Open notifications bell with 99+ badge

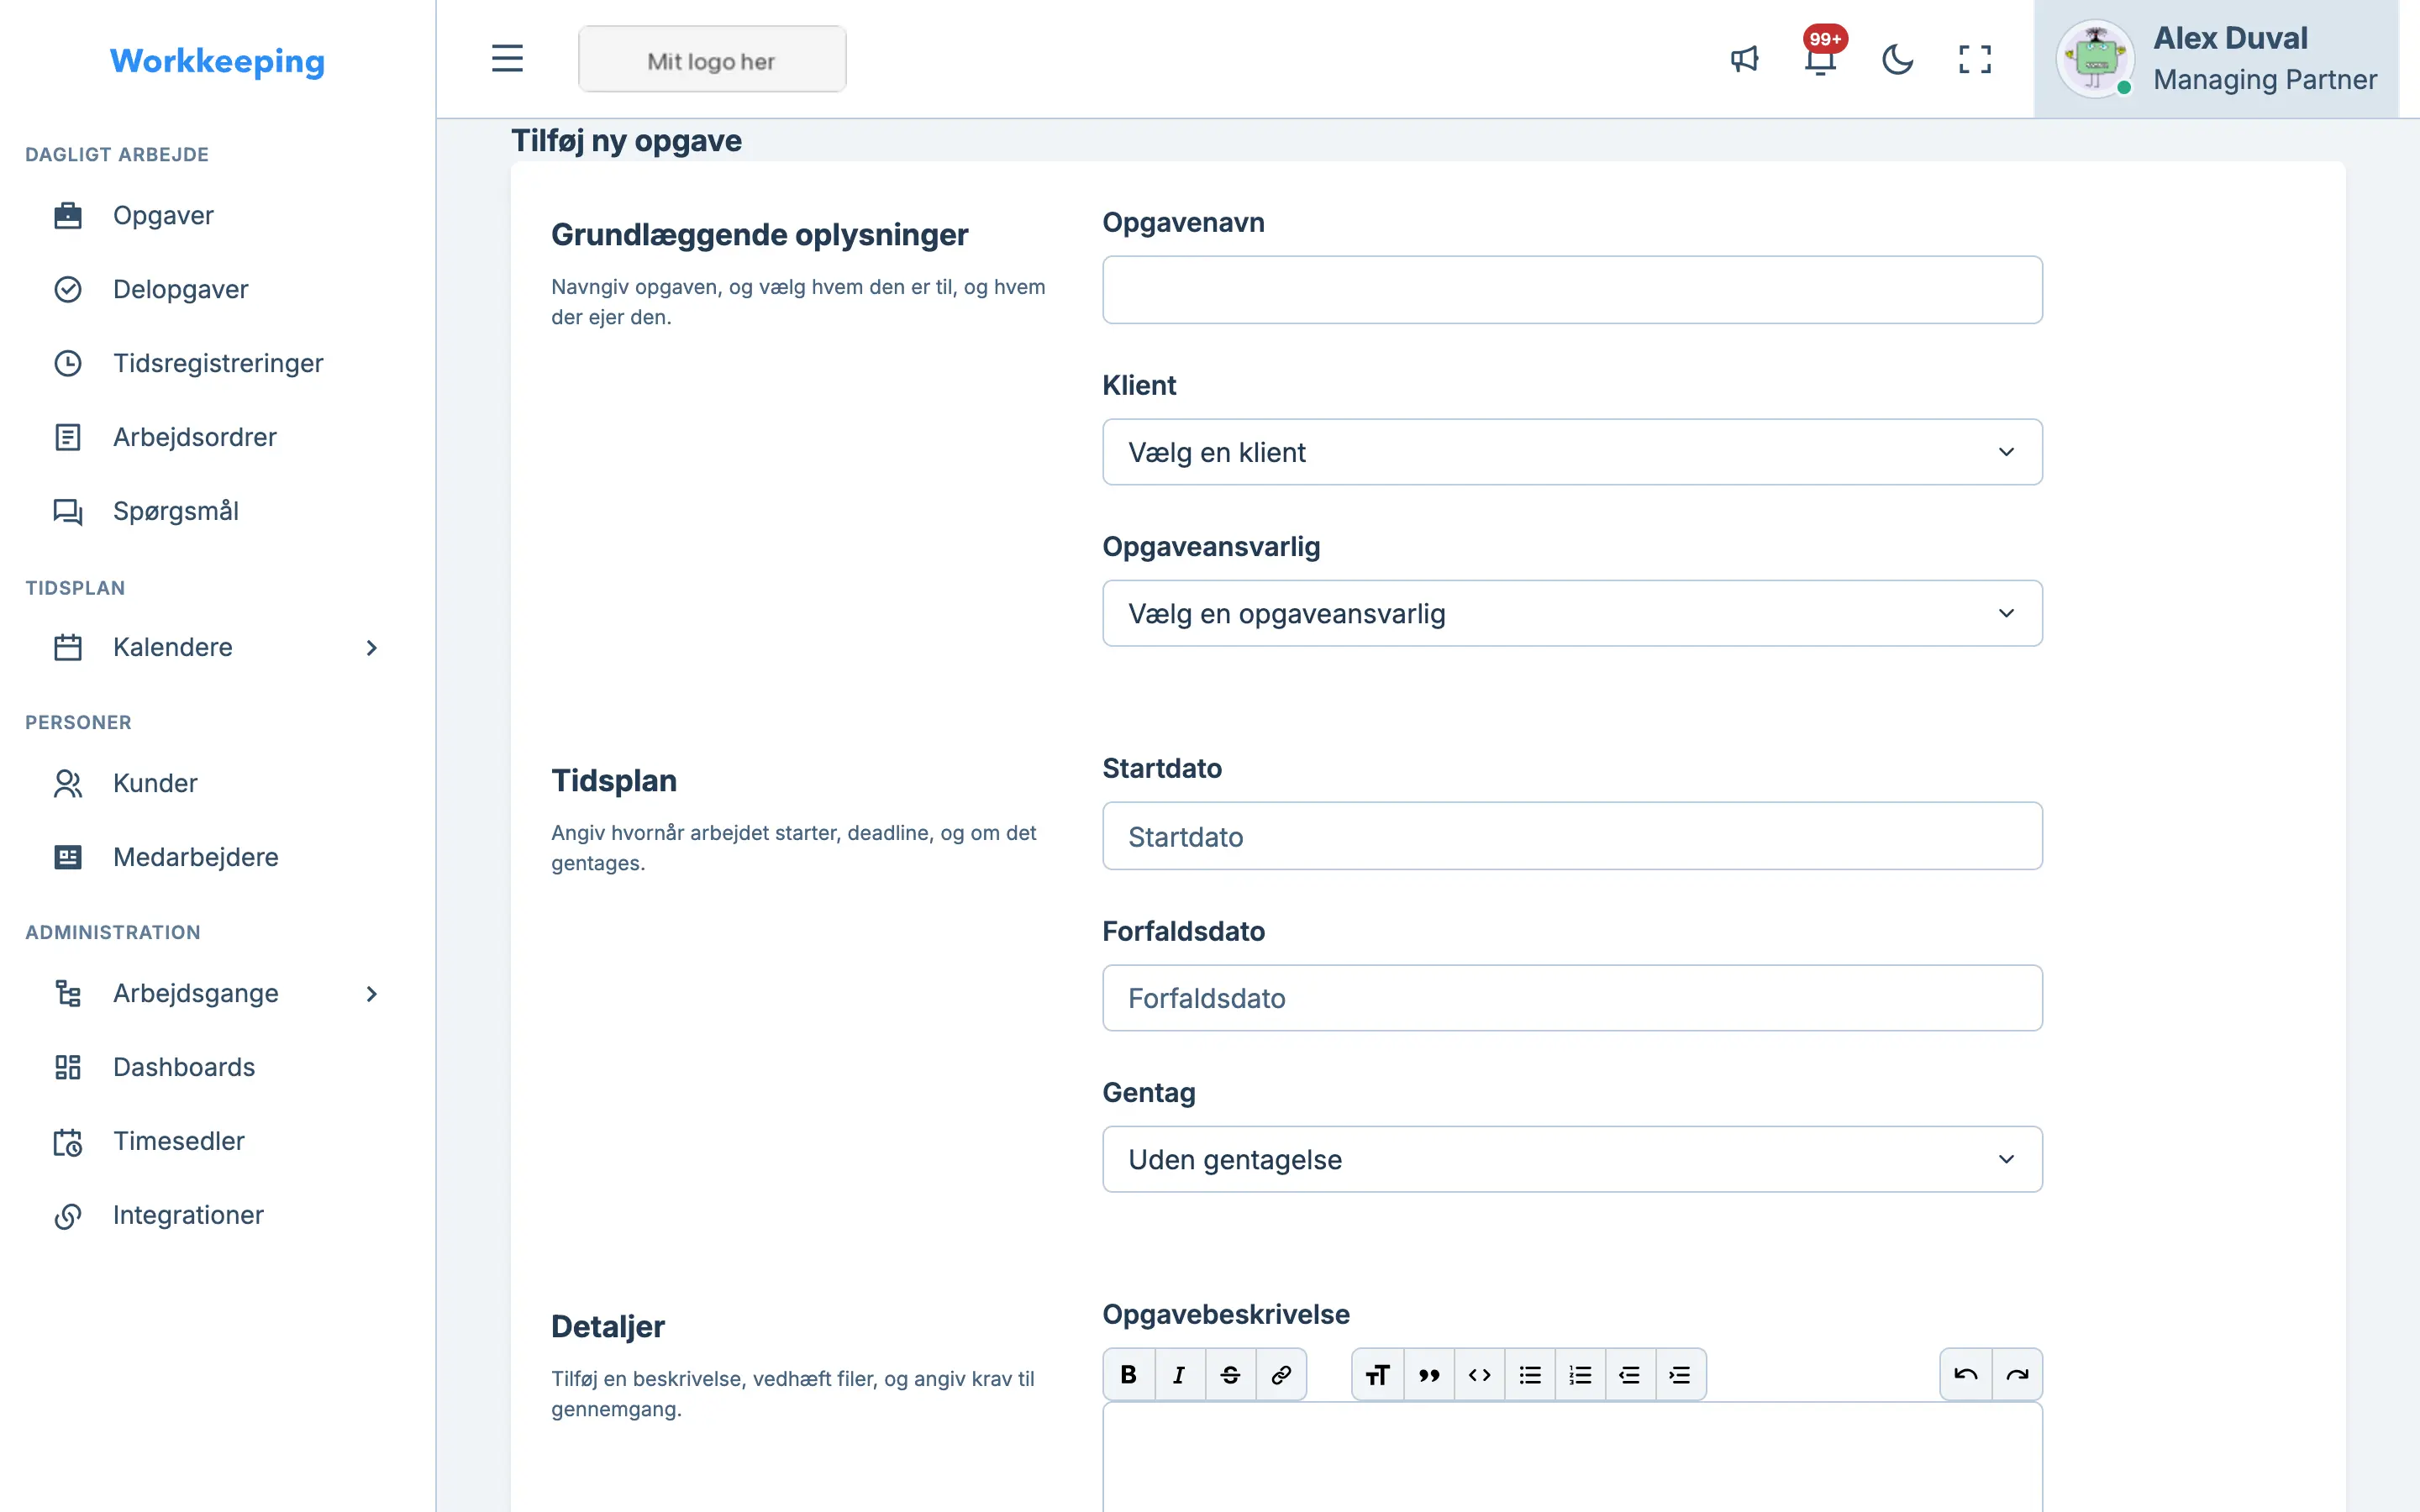coord(1821,56)
